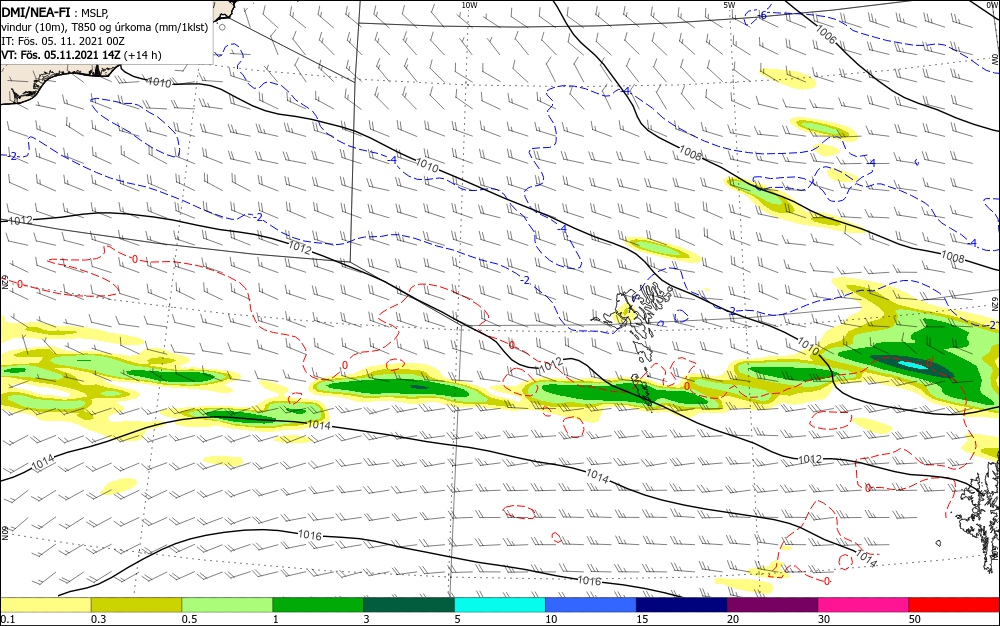The width and height of the screenshot is (1000, 626).
Task: Click the purple 20 legend swatch
Action: [772, 605]
